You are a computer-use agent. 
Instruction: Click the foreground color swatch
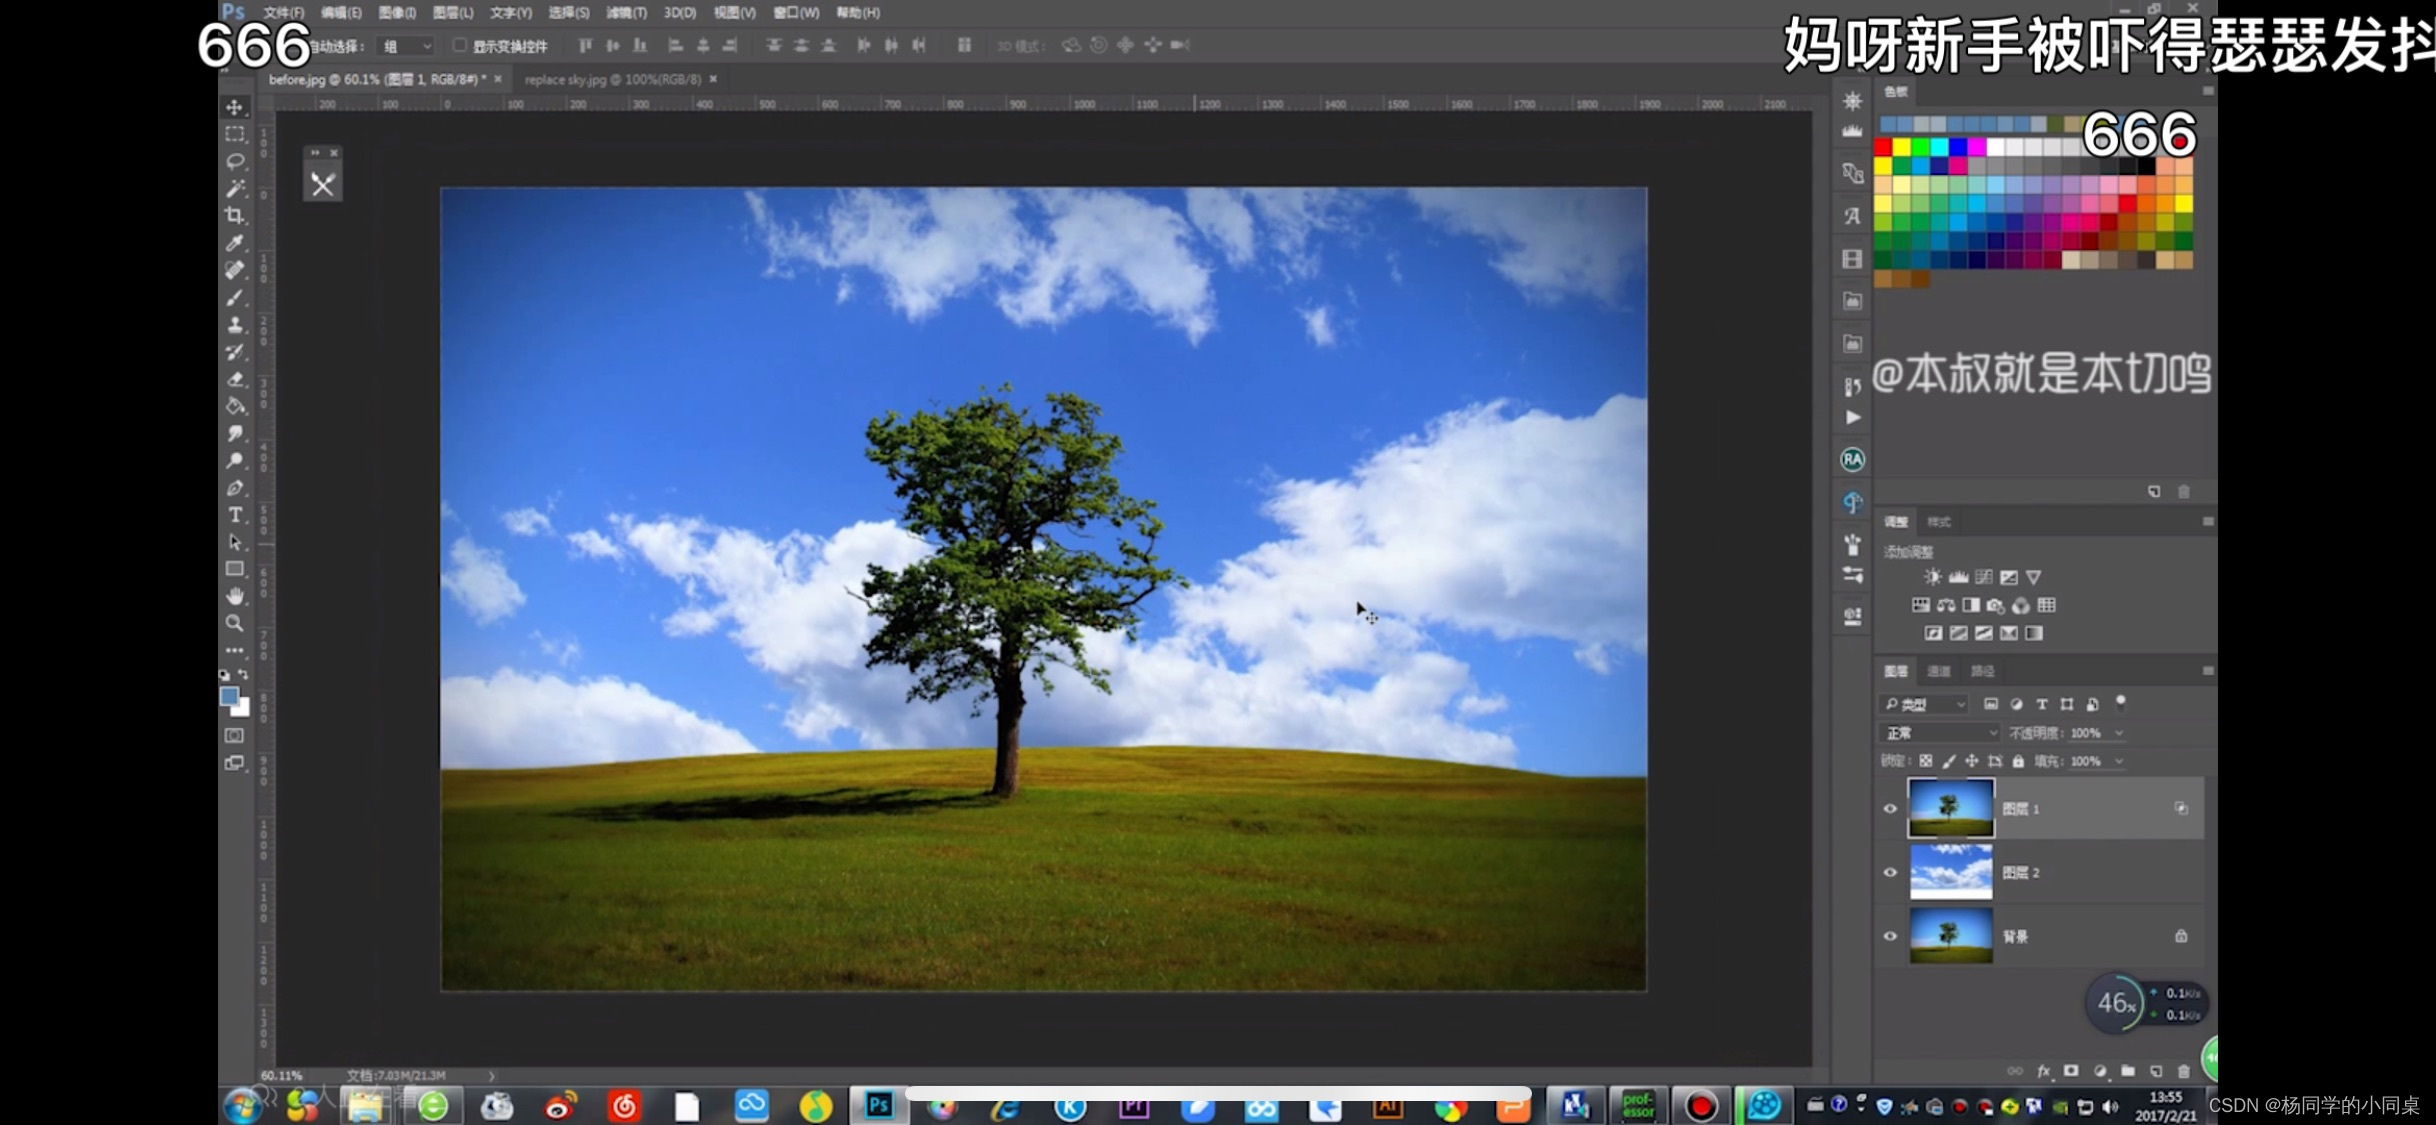pos(229,696)
